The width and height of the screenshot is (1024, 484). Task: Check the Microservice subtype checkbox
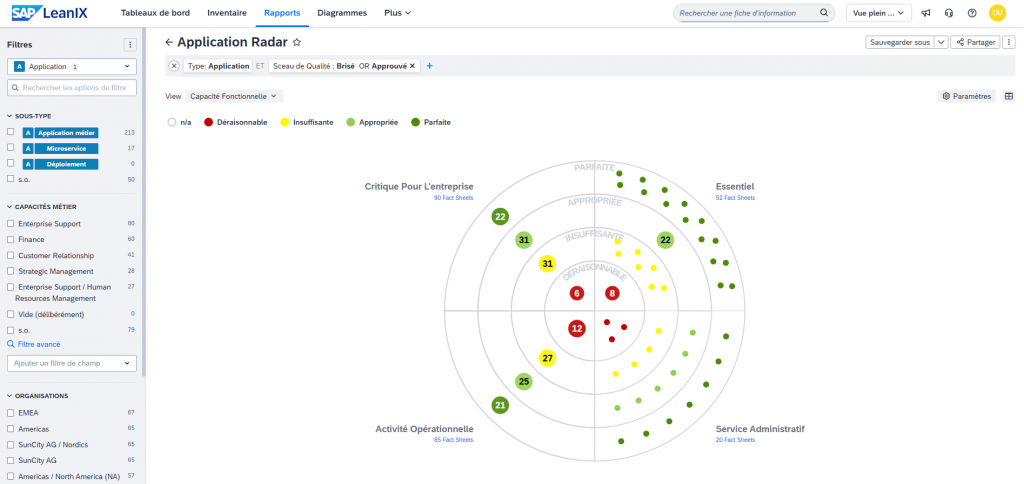[x=11, y=148]
